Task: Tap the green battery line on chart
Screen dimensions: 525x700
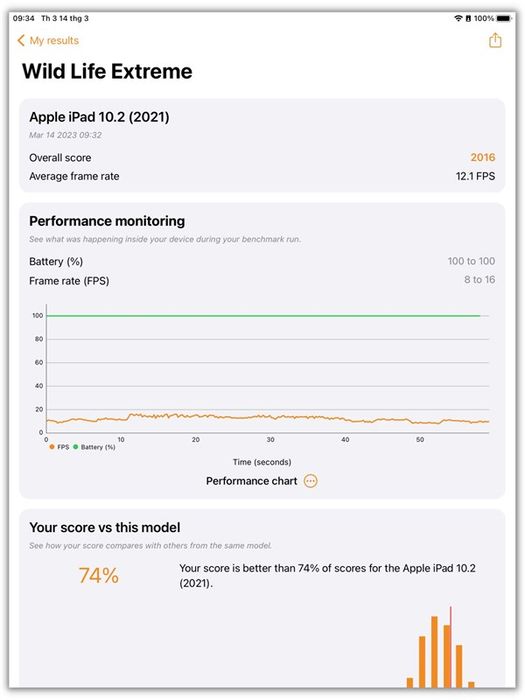Action: pyautogui.click(x=263, y=316)
